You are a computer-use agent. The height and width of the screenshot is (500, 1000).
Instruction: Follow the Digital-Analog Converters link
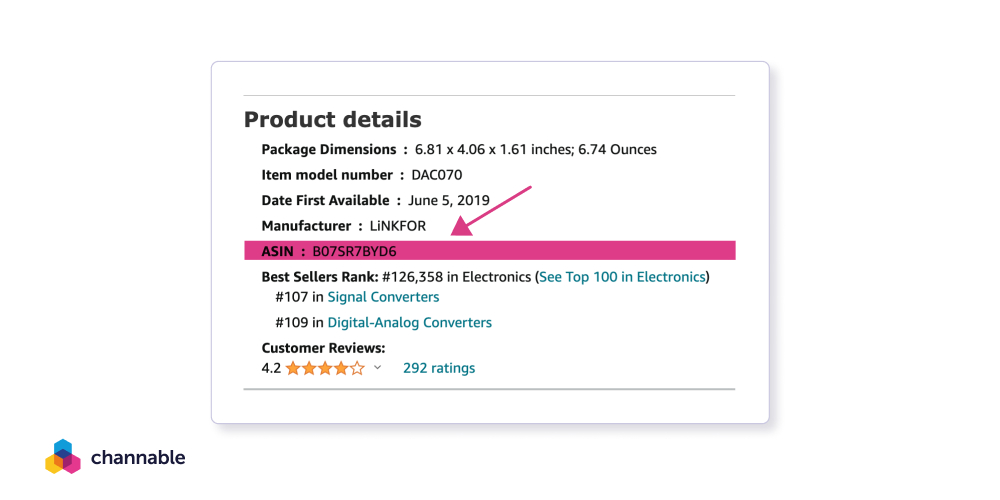(409, 322)
